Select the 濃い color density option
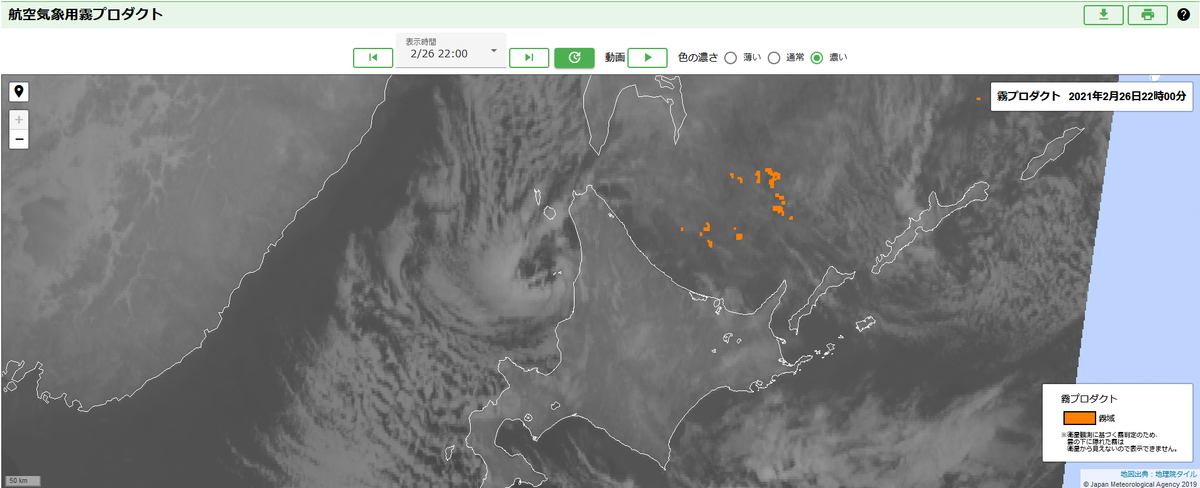The width and height of the screenshot is (1200, 488). (x=817, y=58)
